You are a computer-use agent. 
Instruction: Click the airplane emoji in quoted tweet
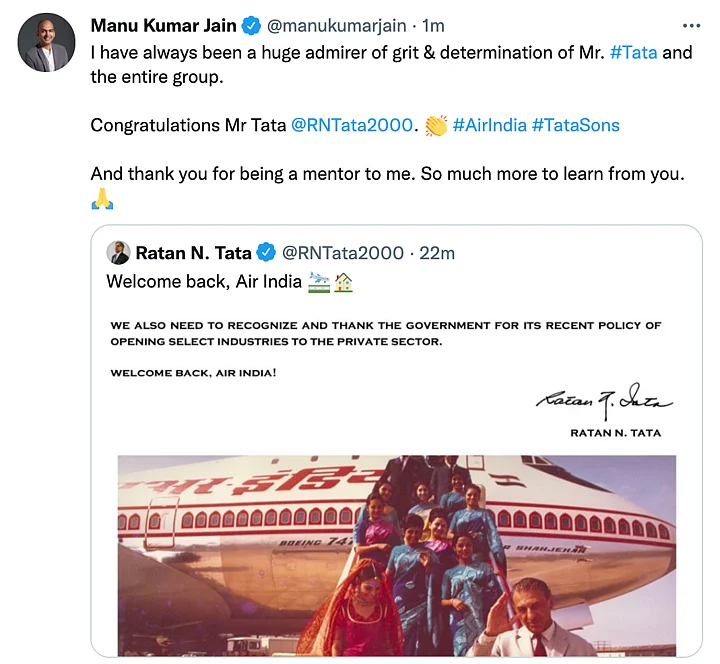point(319,281)
